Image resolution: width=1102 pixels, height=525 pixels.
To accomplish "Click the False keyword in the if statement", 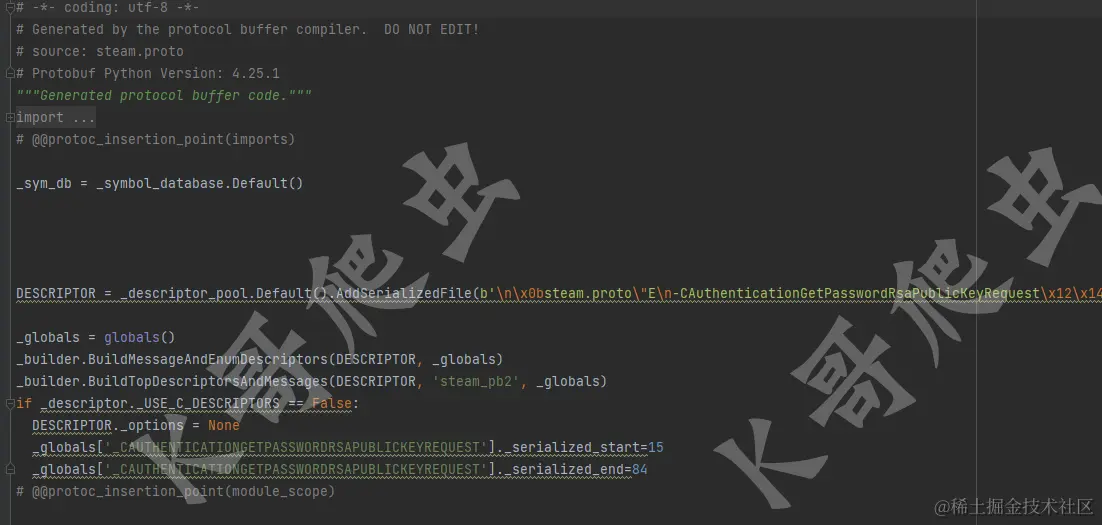I will point(332,403).
